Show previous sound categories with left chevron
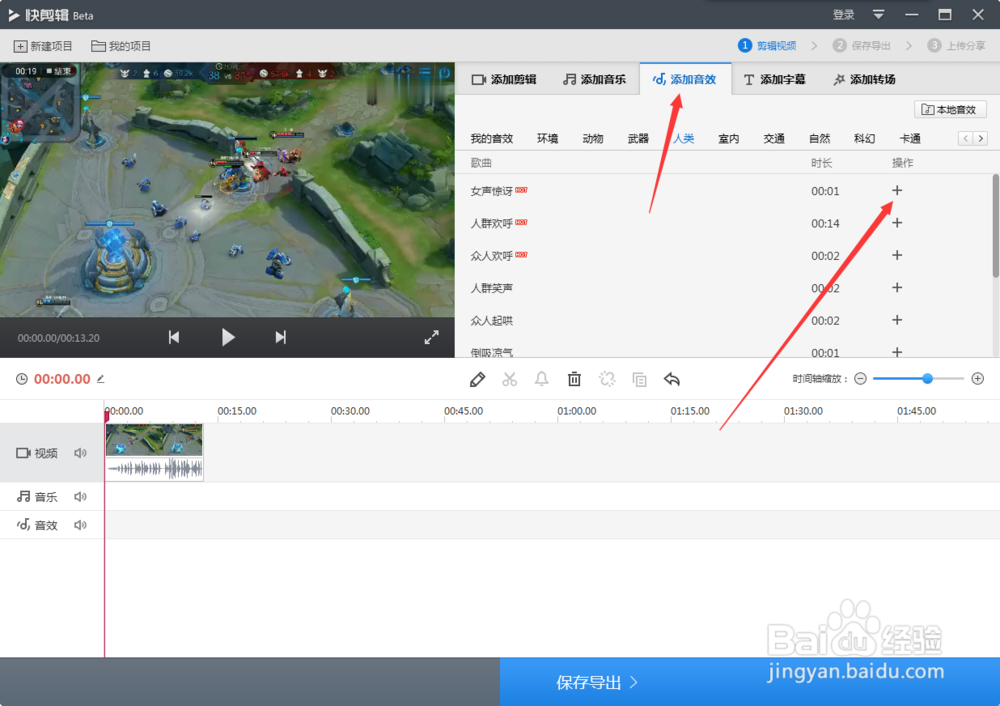Image resolution: width=1000 pixels, height=706 pixels. point(966,138)
